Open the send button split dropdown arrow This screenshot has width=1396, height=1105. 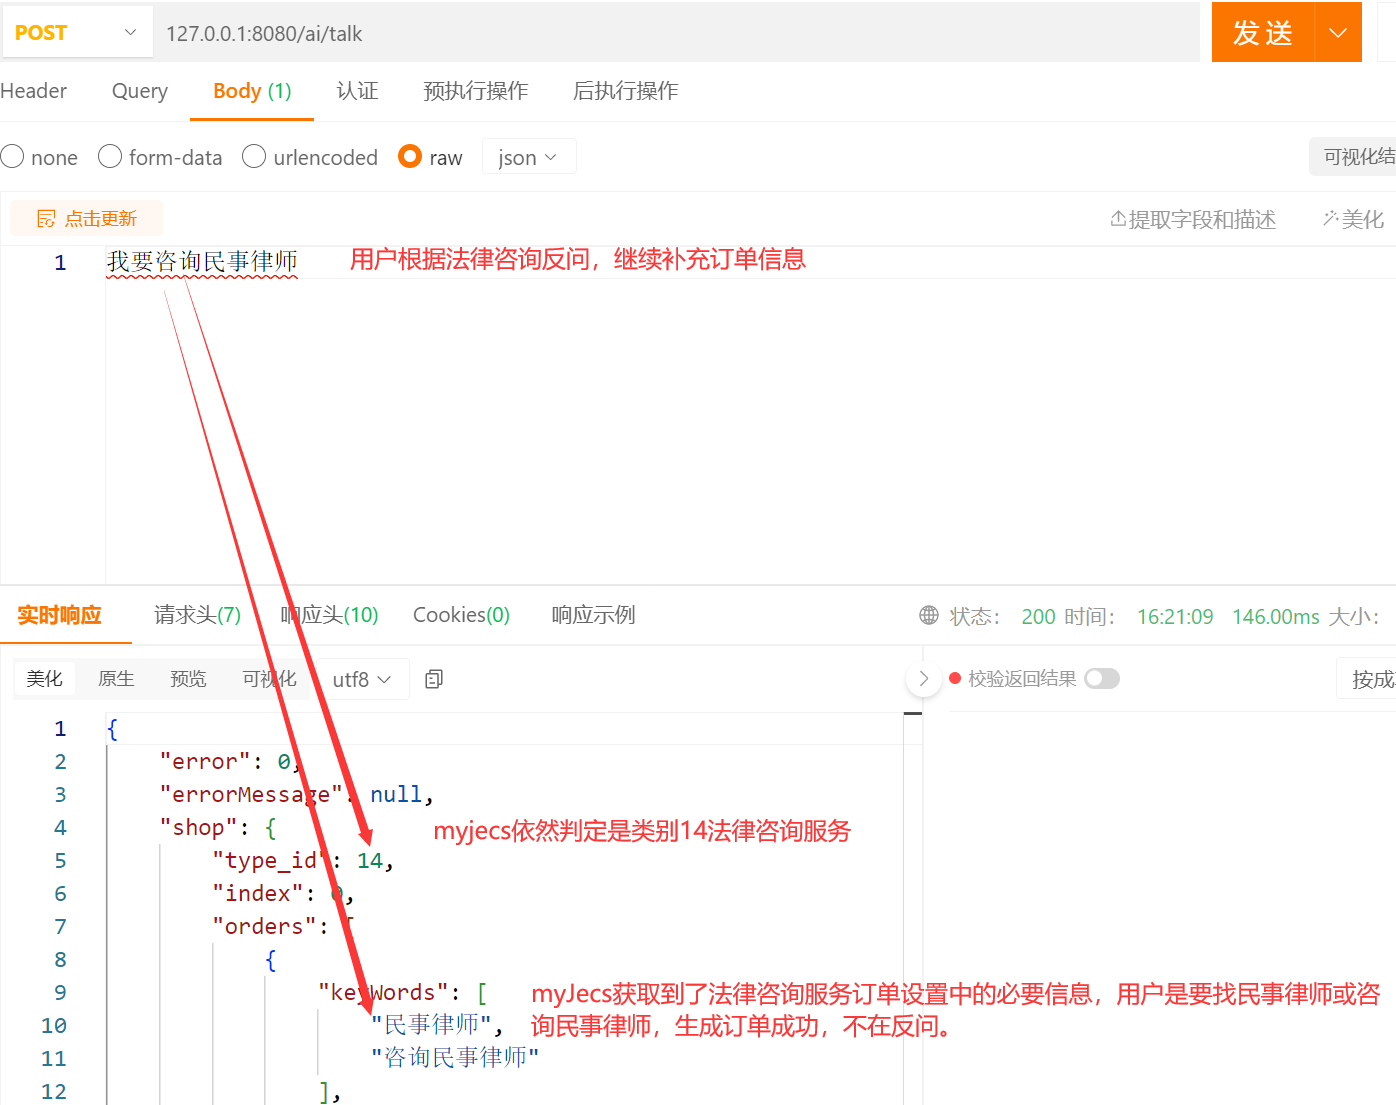click(1337, 32)
